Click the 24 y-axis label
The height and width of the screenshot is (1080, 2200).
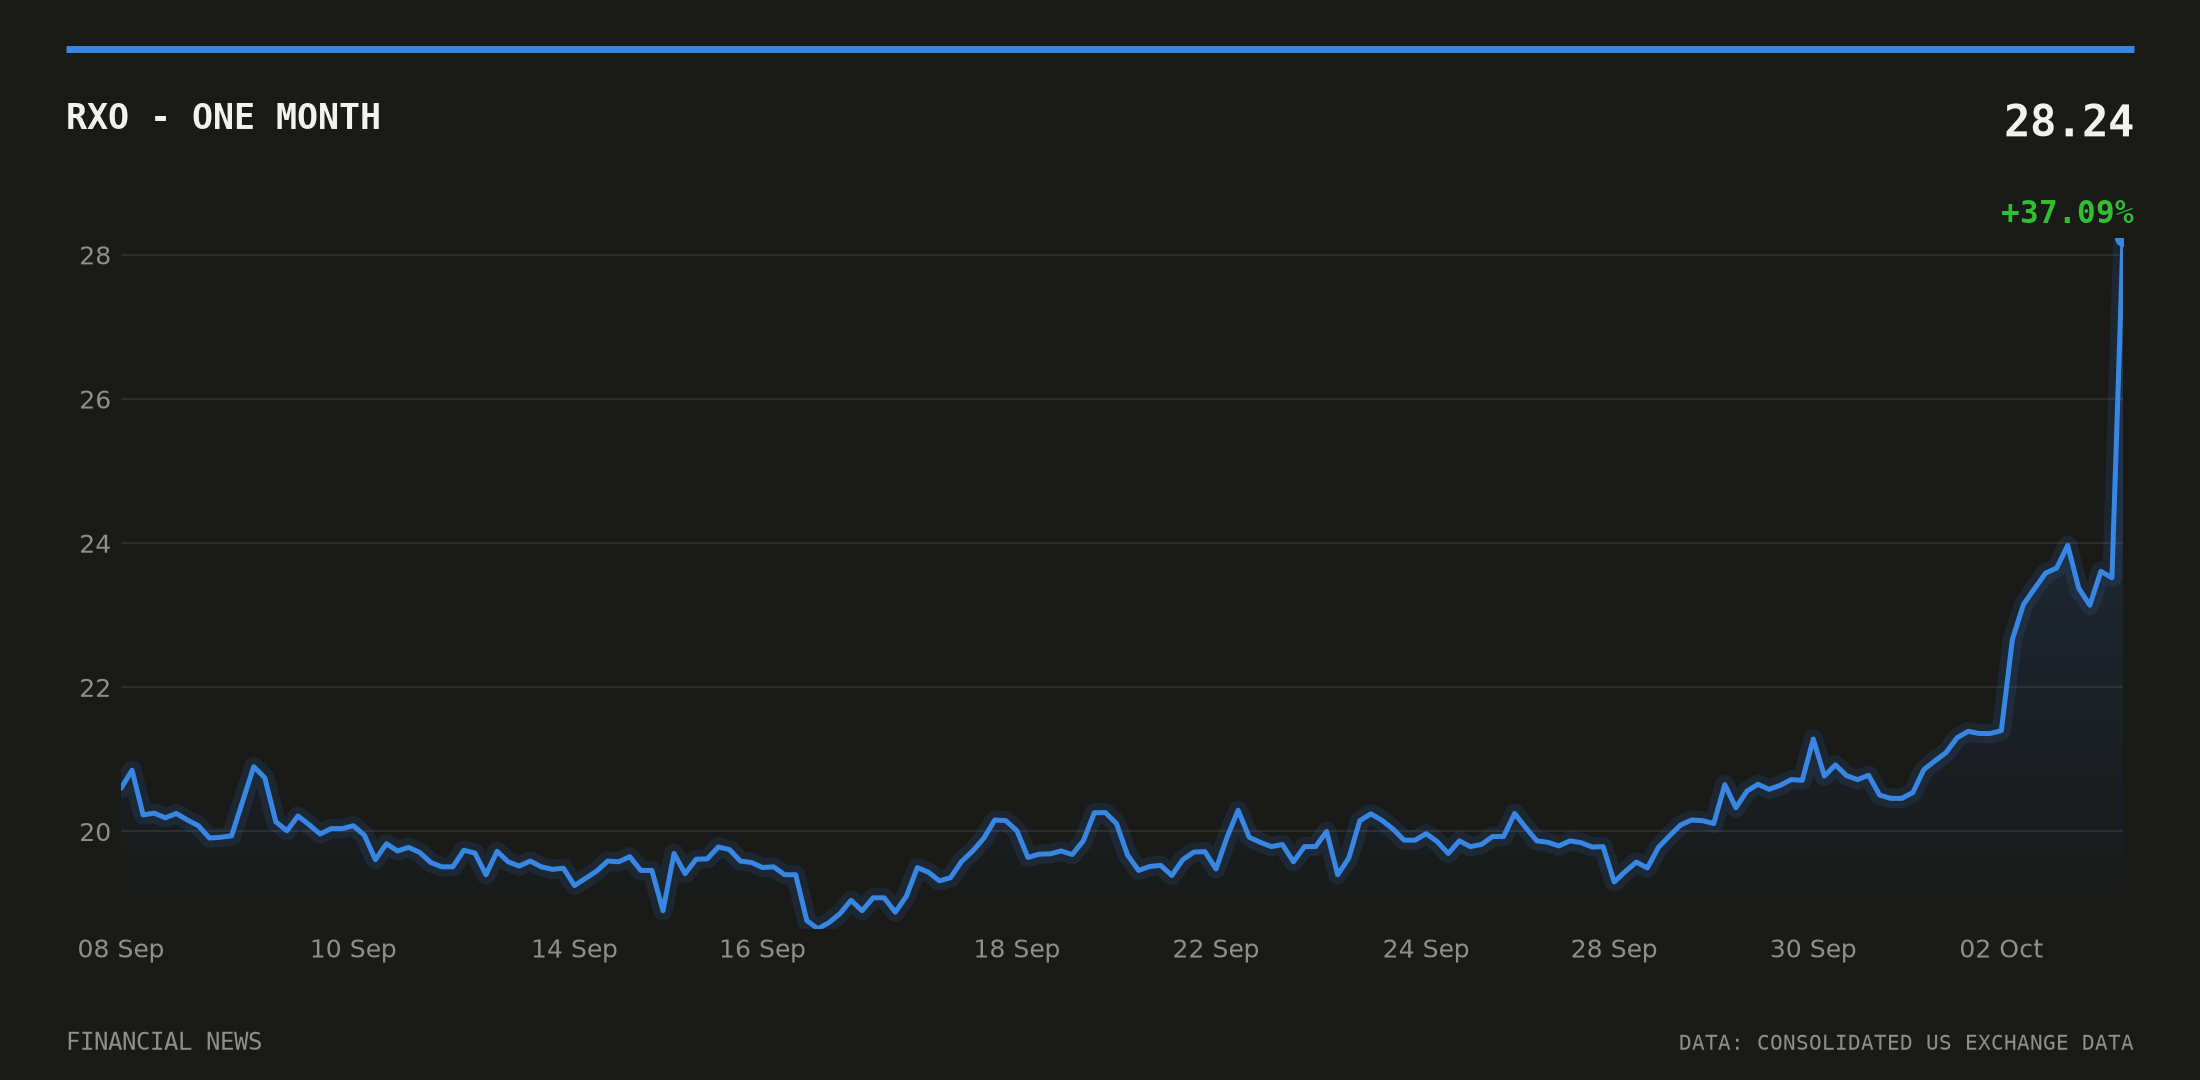pos(95,544)
